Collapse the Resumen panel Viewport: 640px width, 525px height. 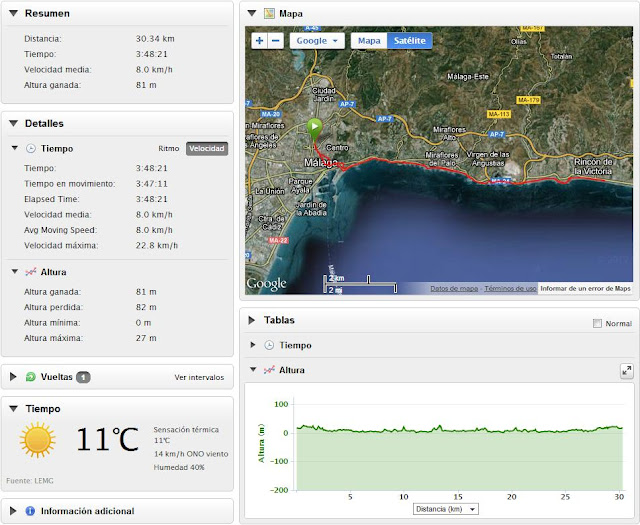click(13, 13)
